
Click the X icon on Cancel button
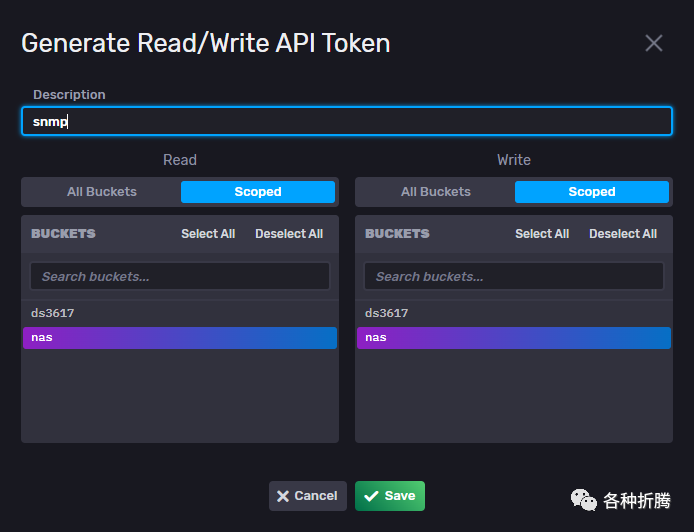283,496
